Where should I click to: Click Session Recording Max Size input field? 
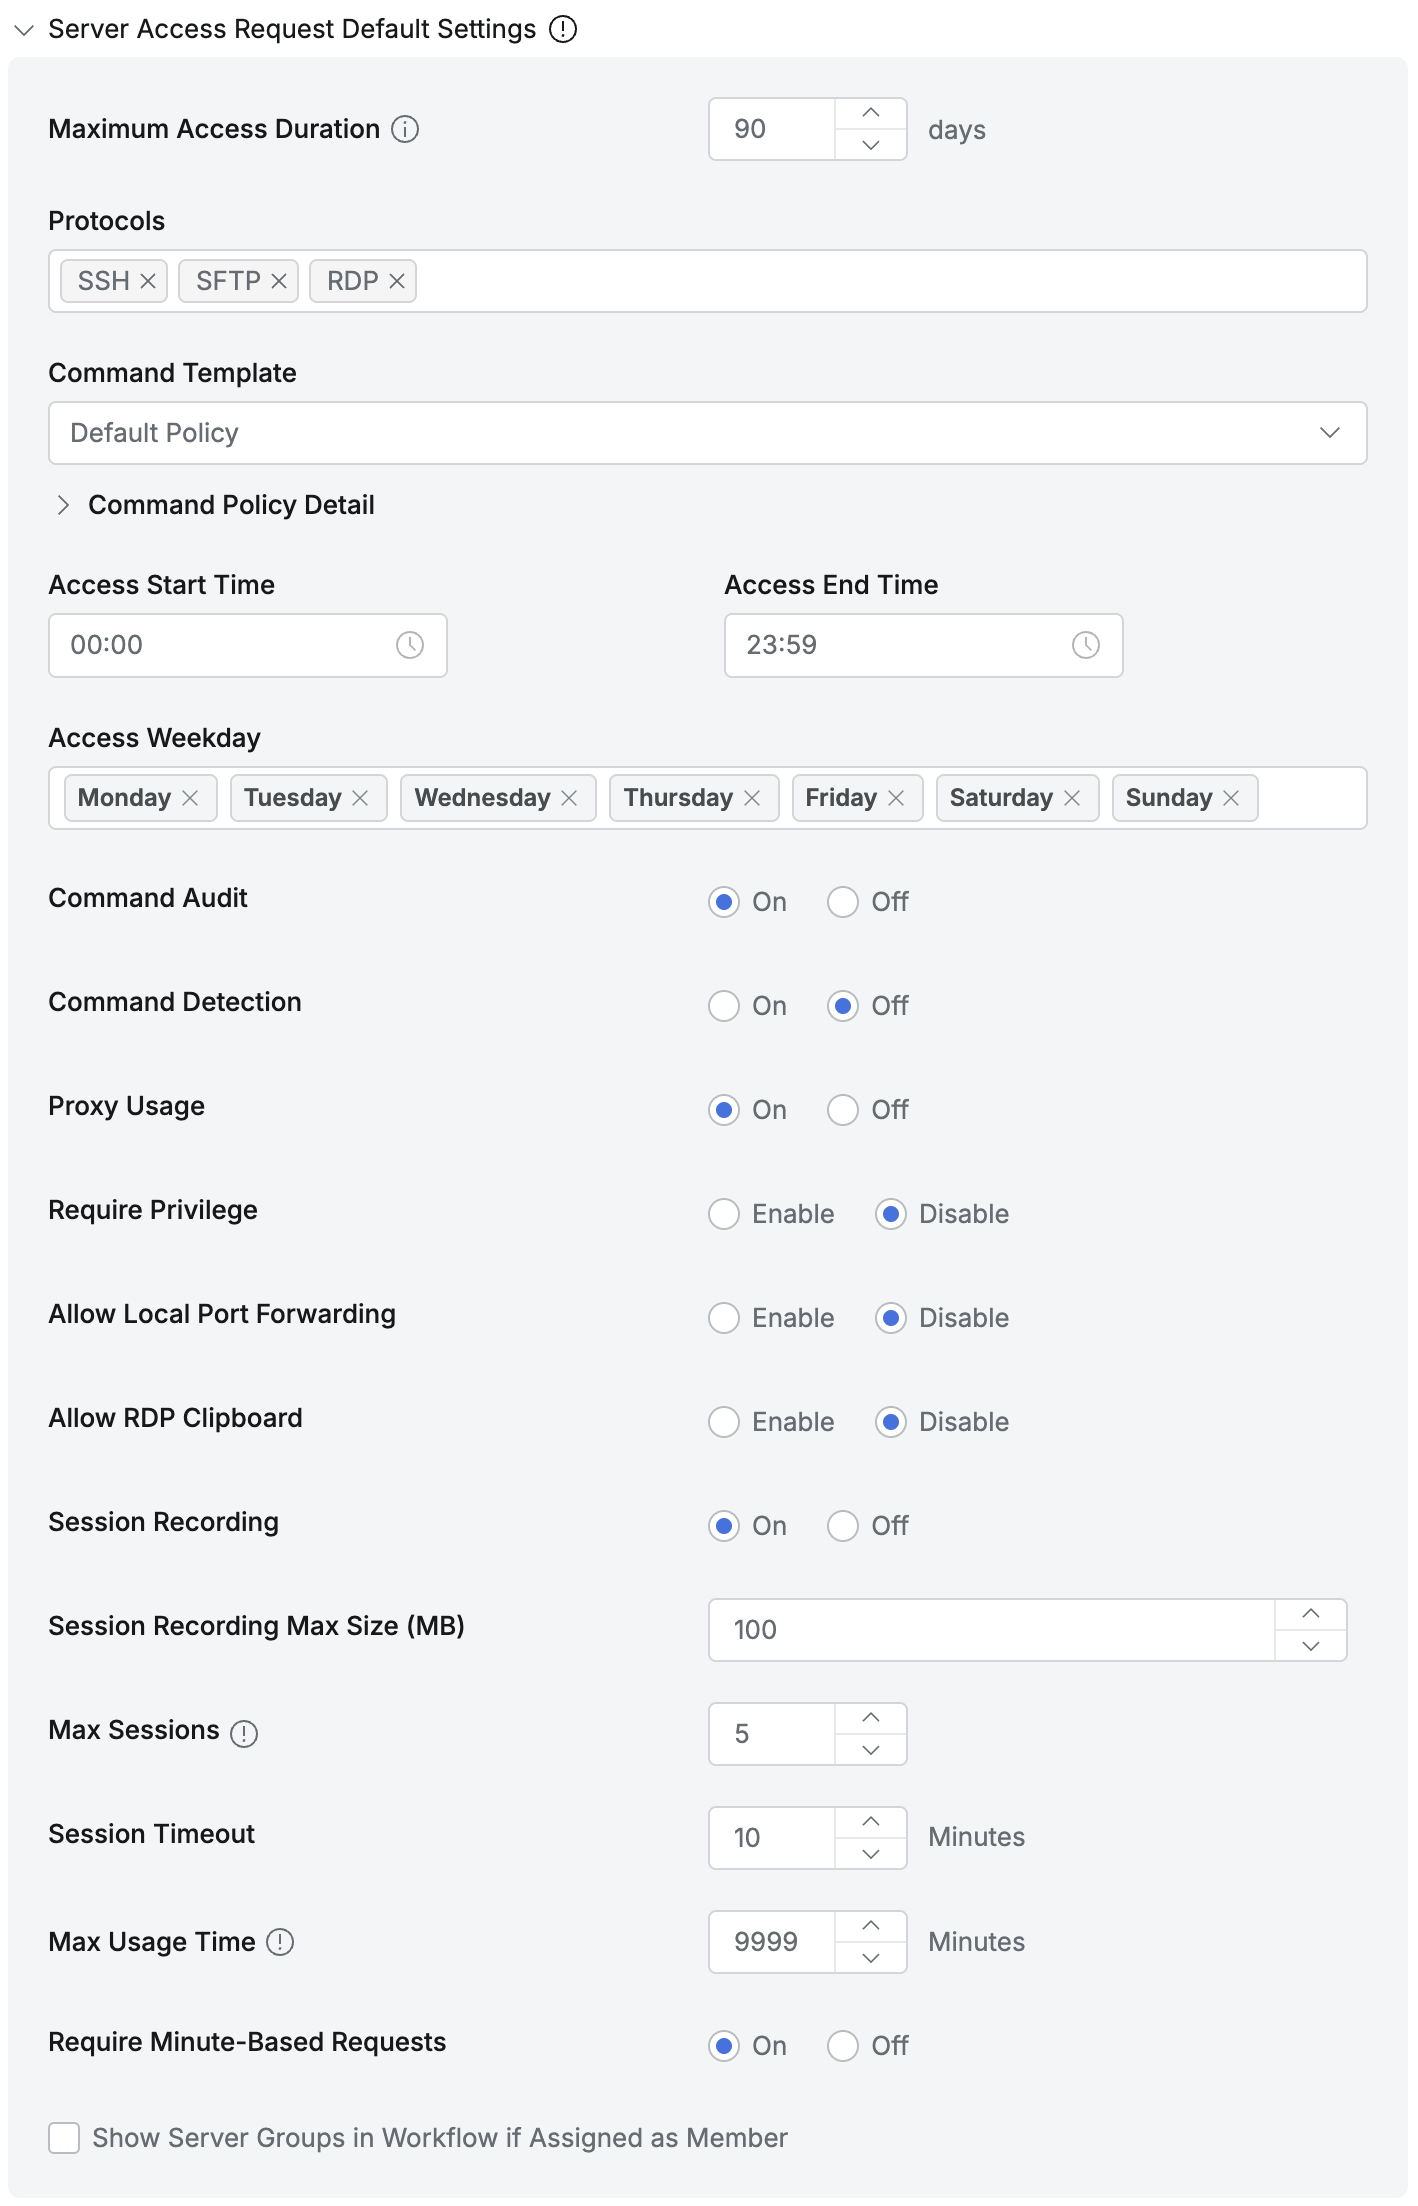pyautogui.click(x=991, y=1630)
